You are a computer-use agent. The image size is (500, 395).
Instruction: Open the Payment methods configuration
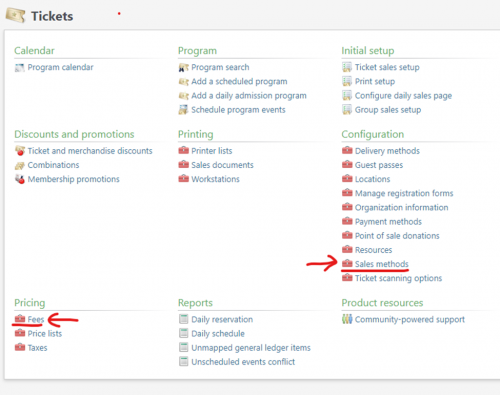(x=388, y=222)
